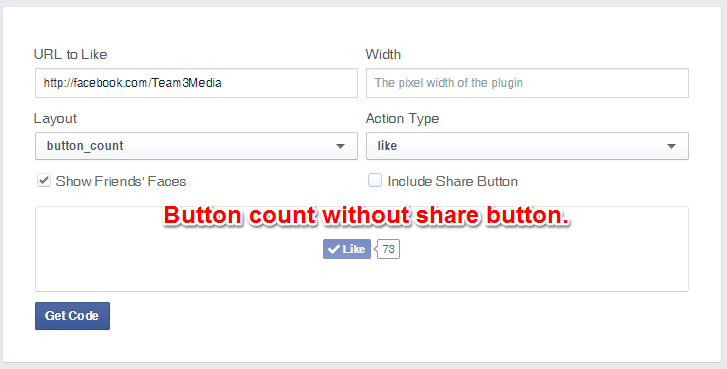Uncheck the Show Friends' Faces checkbox

44,180
